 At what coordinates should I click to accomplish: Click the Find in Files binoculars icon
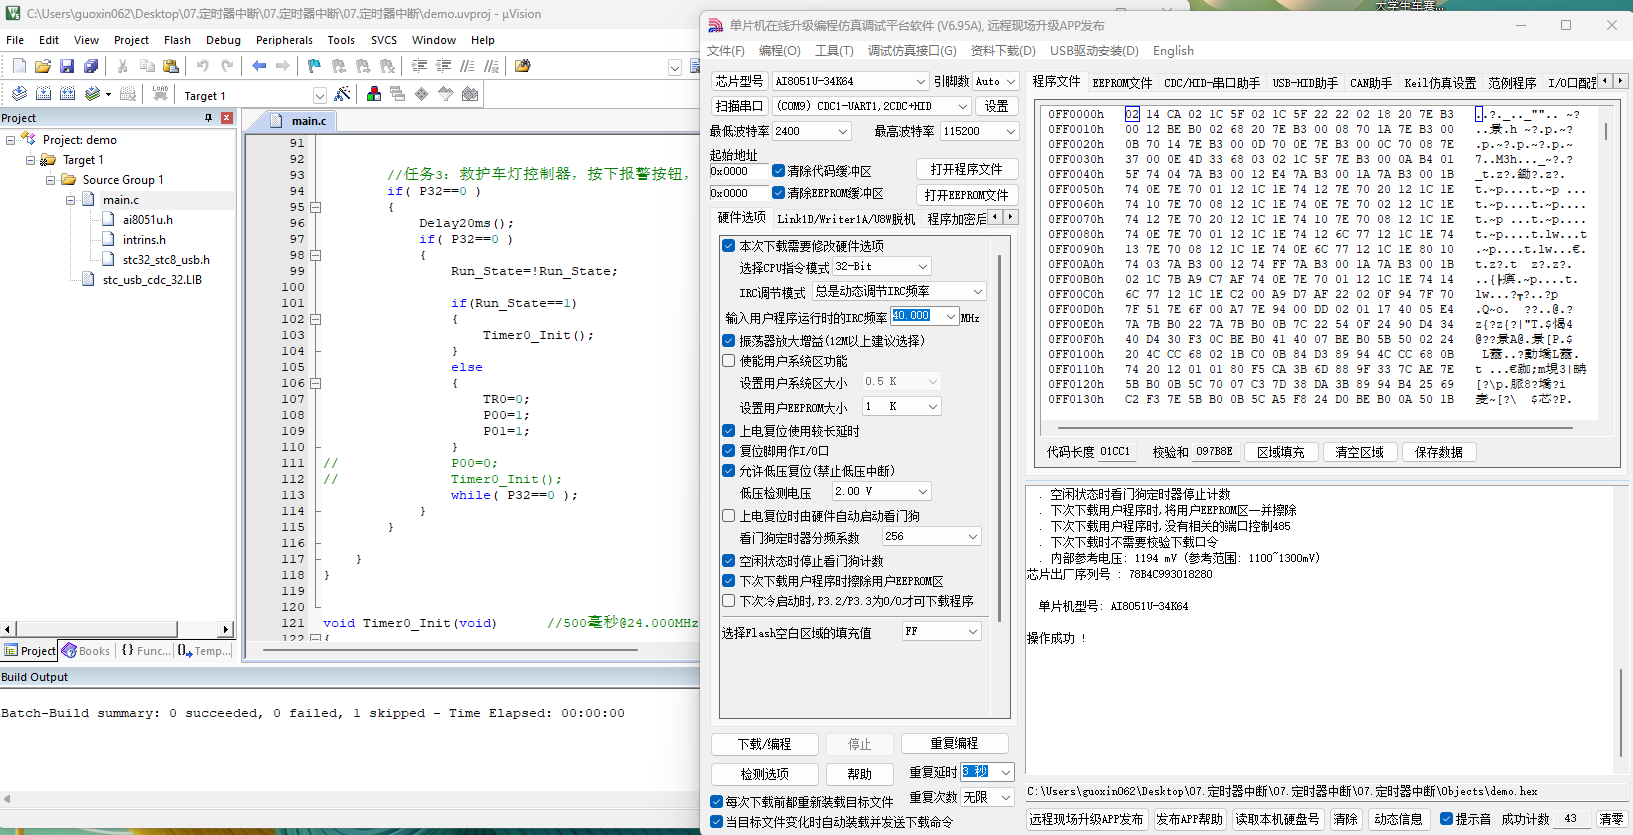pos(522,66)
